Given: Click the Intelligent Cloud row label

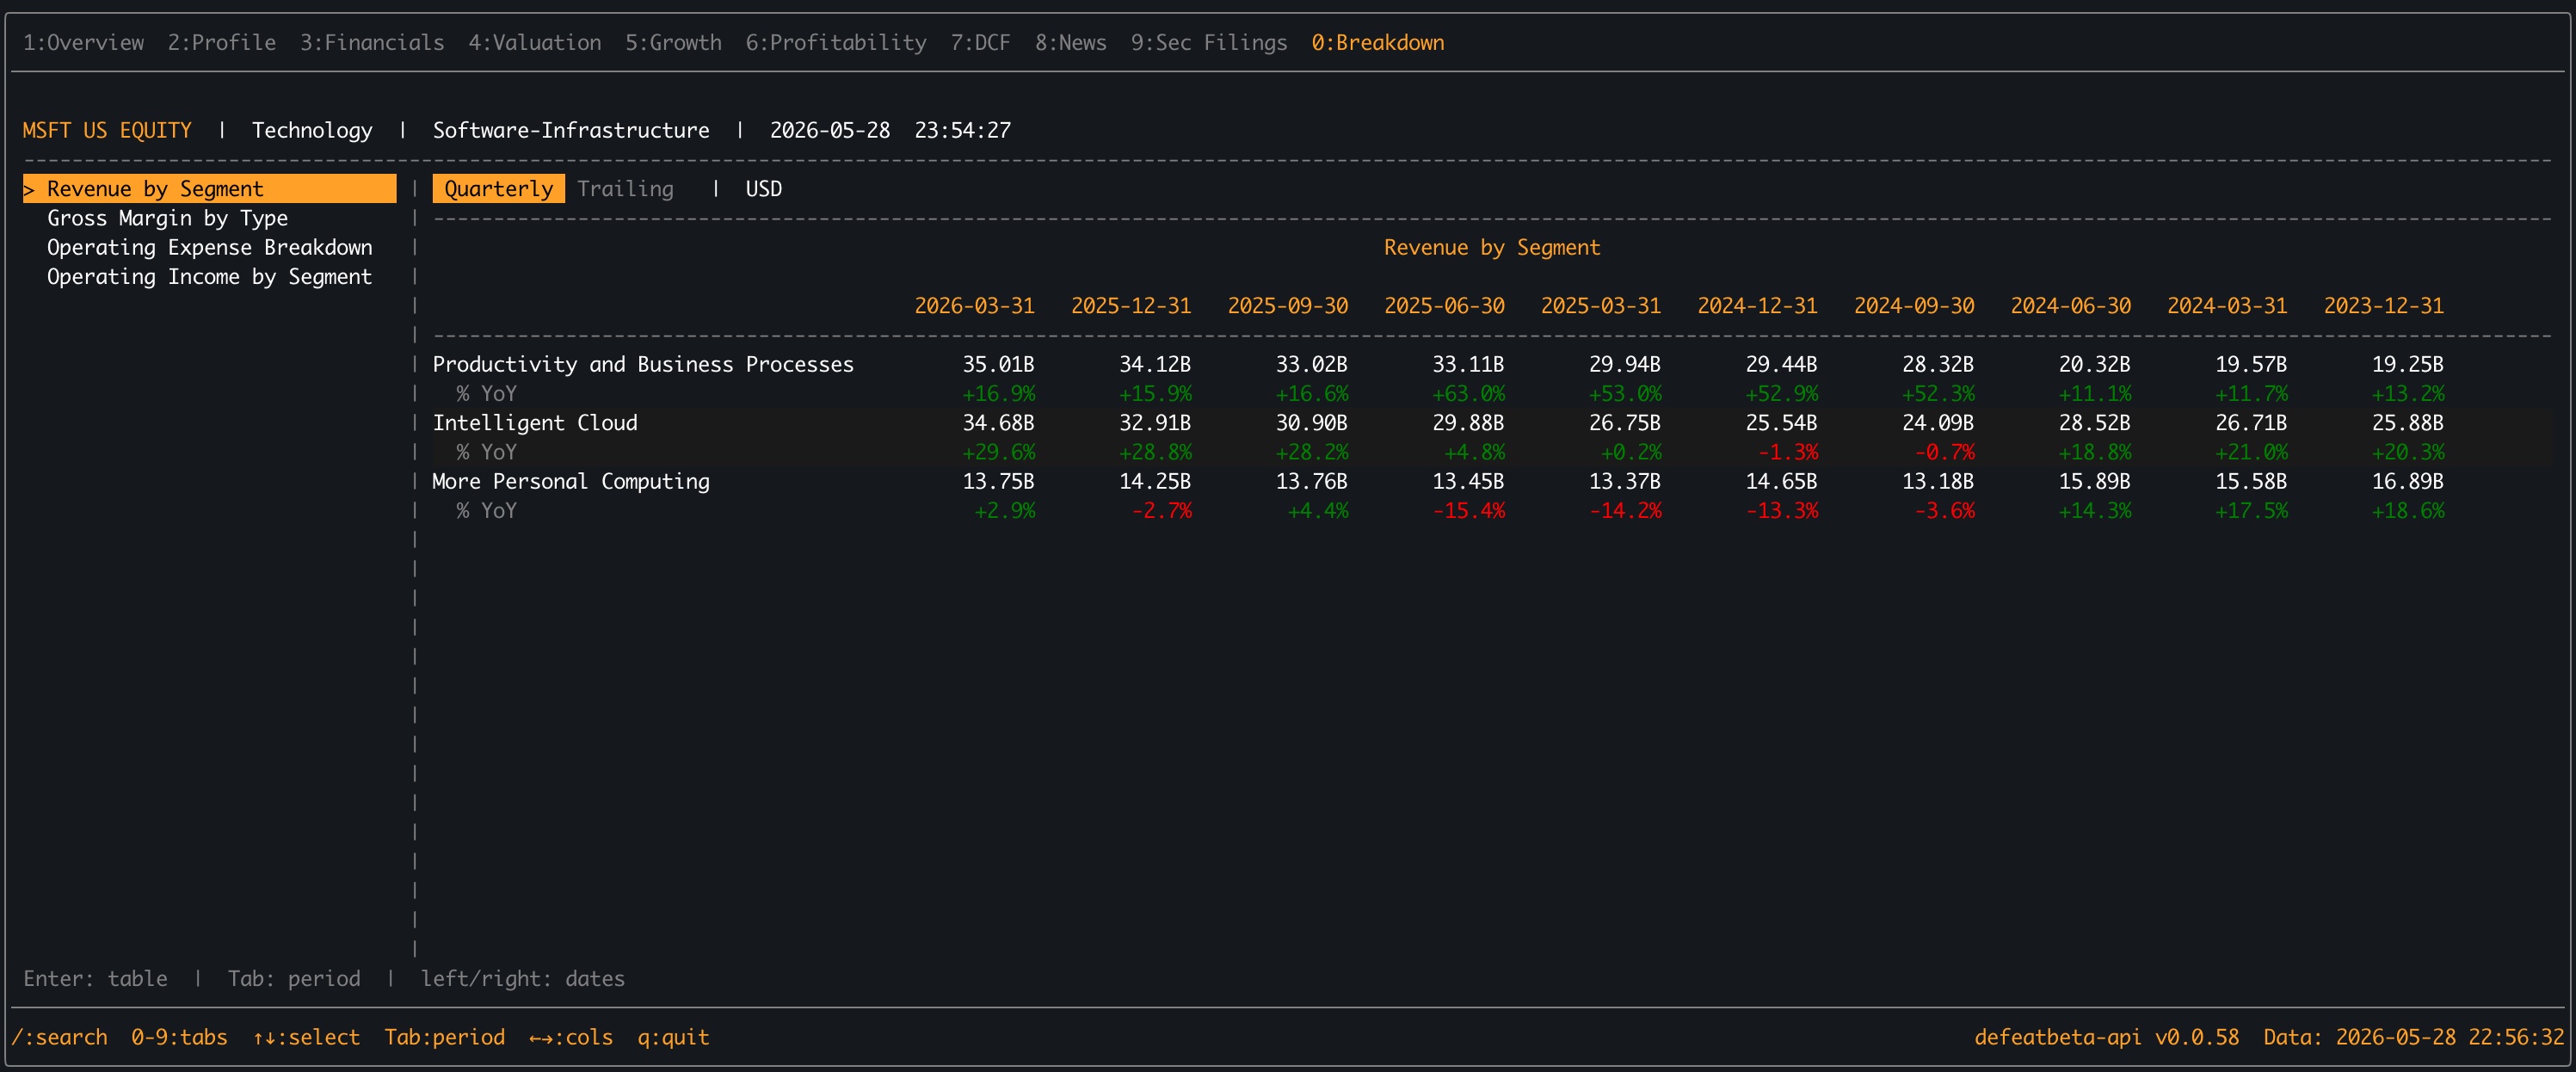Looking at the screenshot, I should point(535,423).
